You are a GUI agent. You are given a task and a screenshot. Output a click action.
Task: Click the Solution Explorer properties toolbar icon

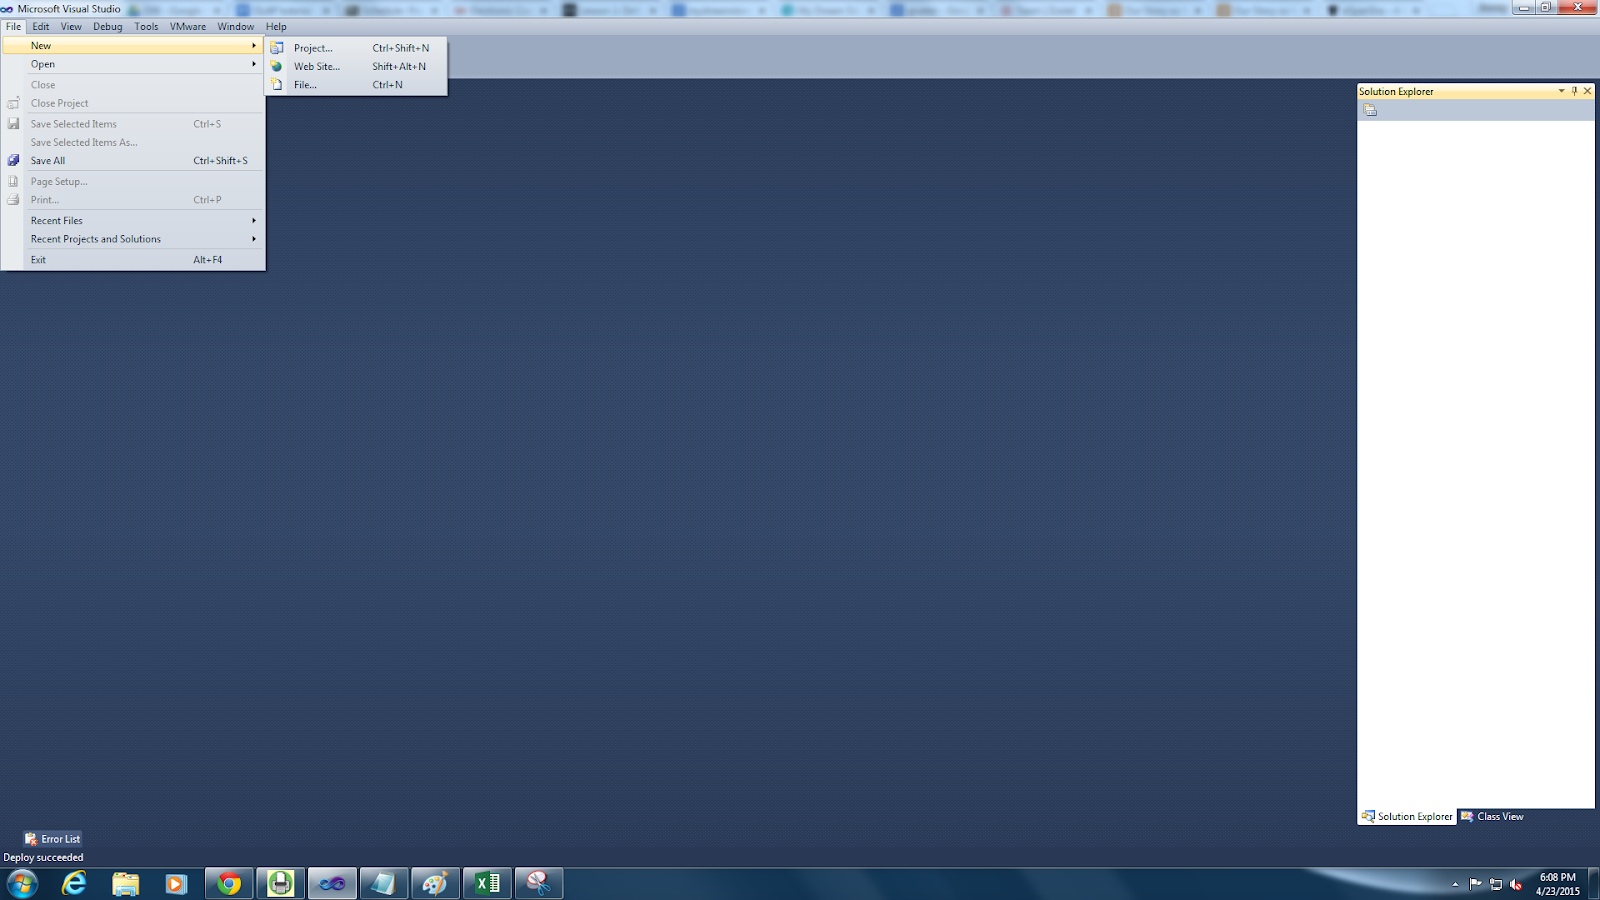(x=1370, y=111)
